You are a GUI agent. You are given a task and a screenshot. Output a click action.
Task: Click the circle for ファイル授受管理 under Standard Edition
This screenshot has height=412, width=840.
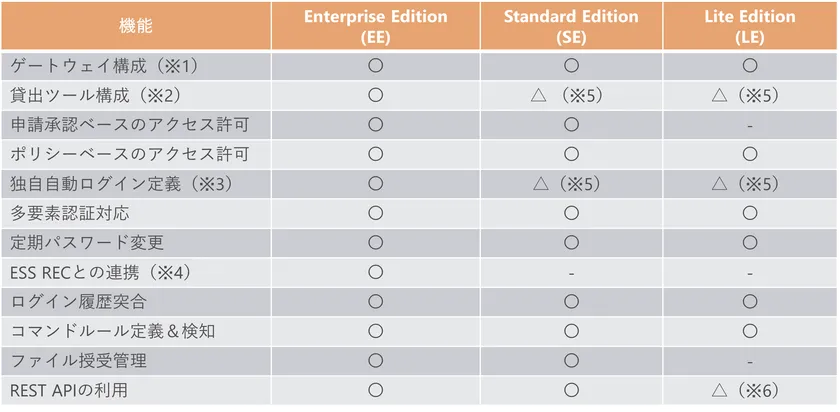[570, 360]
